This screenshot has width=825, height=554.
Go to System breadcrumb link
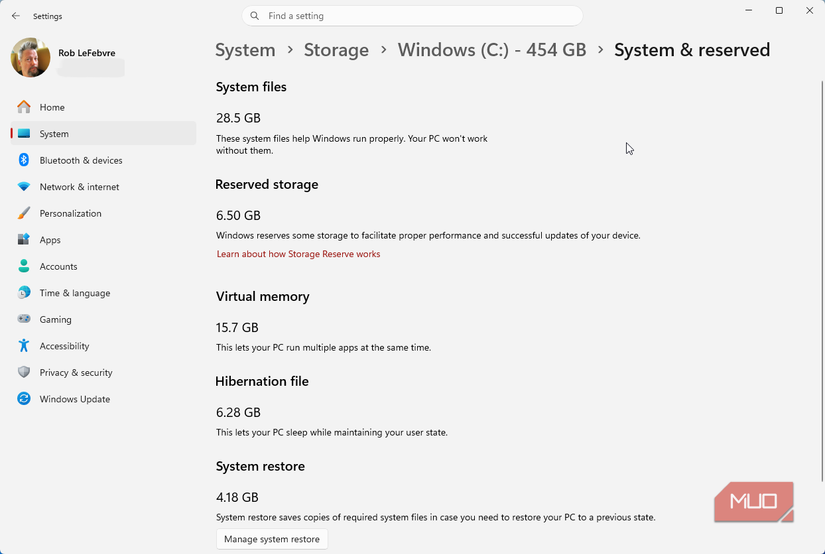(245, 50)
